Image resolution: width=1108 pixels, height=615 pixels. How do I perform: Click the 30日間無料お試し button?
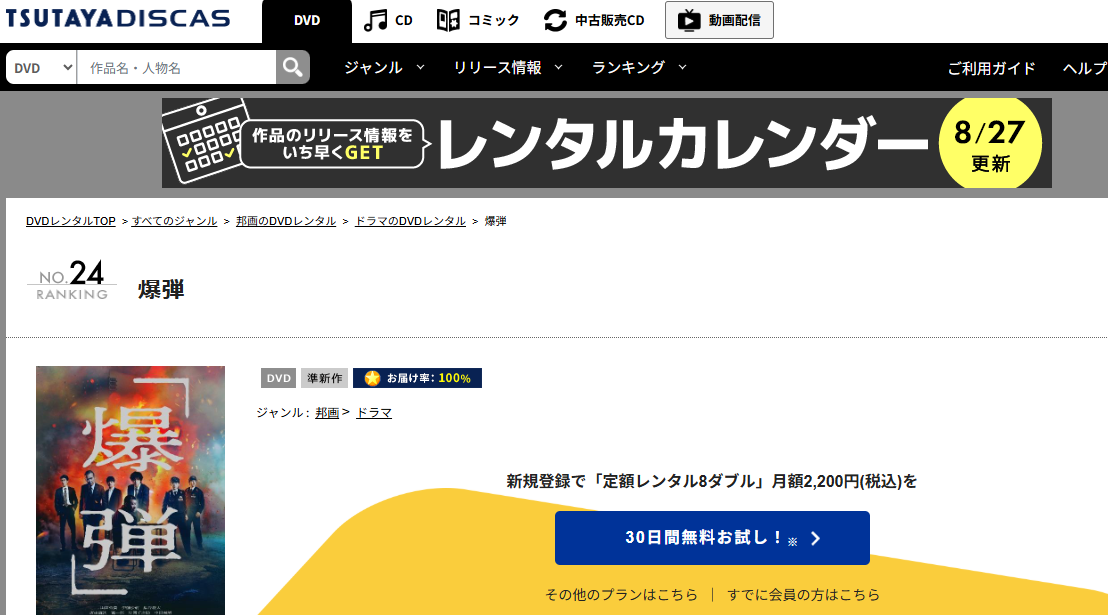click(x=712, y=538)
